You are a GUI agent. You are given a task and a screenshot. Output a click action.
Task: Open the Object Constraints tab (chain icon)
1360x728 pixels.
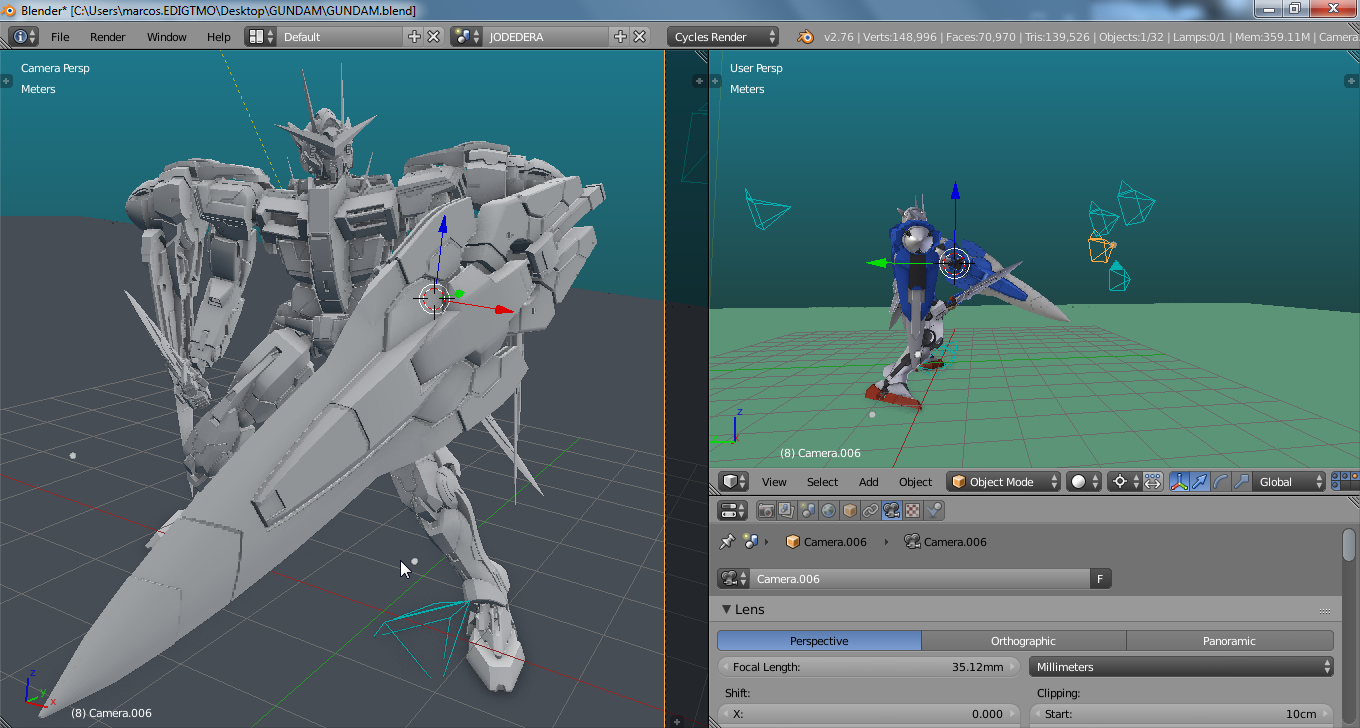tap(870, 511)
